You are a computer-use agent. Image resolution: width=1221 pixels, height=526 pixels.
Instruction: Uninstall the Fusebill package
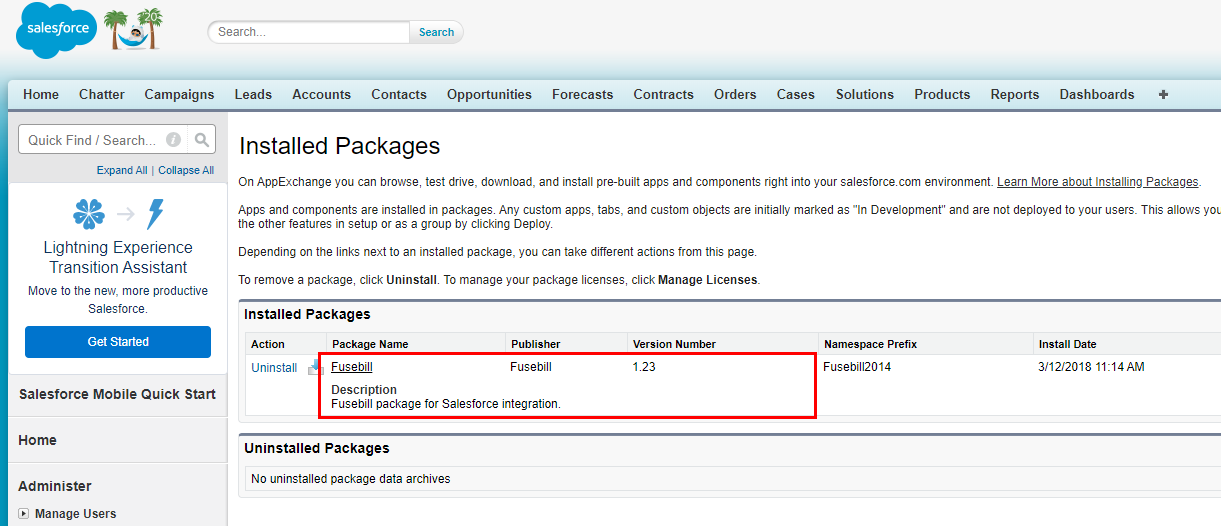coord(274,367)
